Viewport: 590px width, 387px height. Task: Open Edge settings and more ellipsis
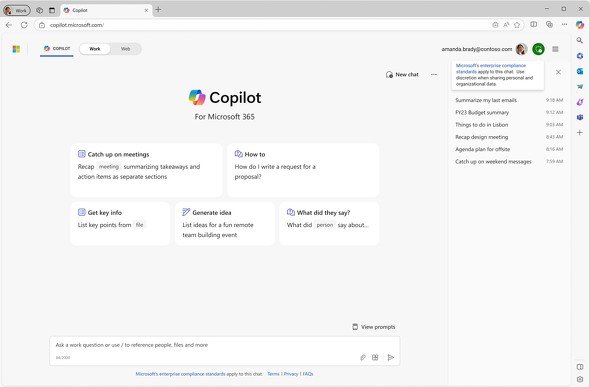pyautogui.click(x=564, y=24)
